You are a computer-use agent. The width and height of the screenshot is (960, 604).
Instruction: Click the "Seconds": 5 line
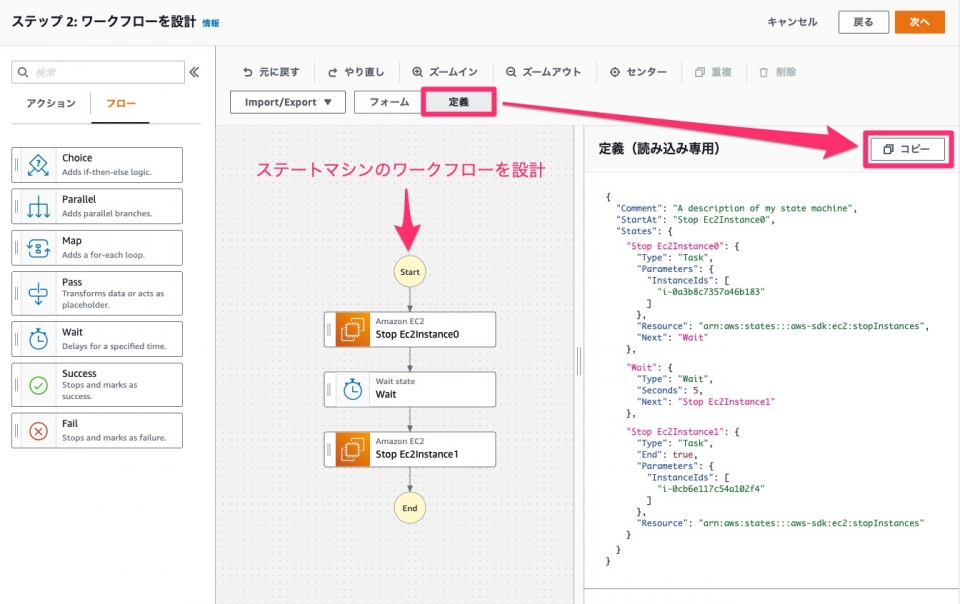click(670, 390)
